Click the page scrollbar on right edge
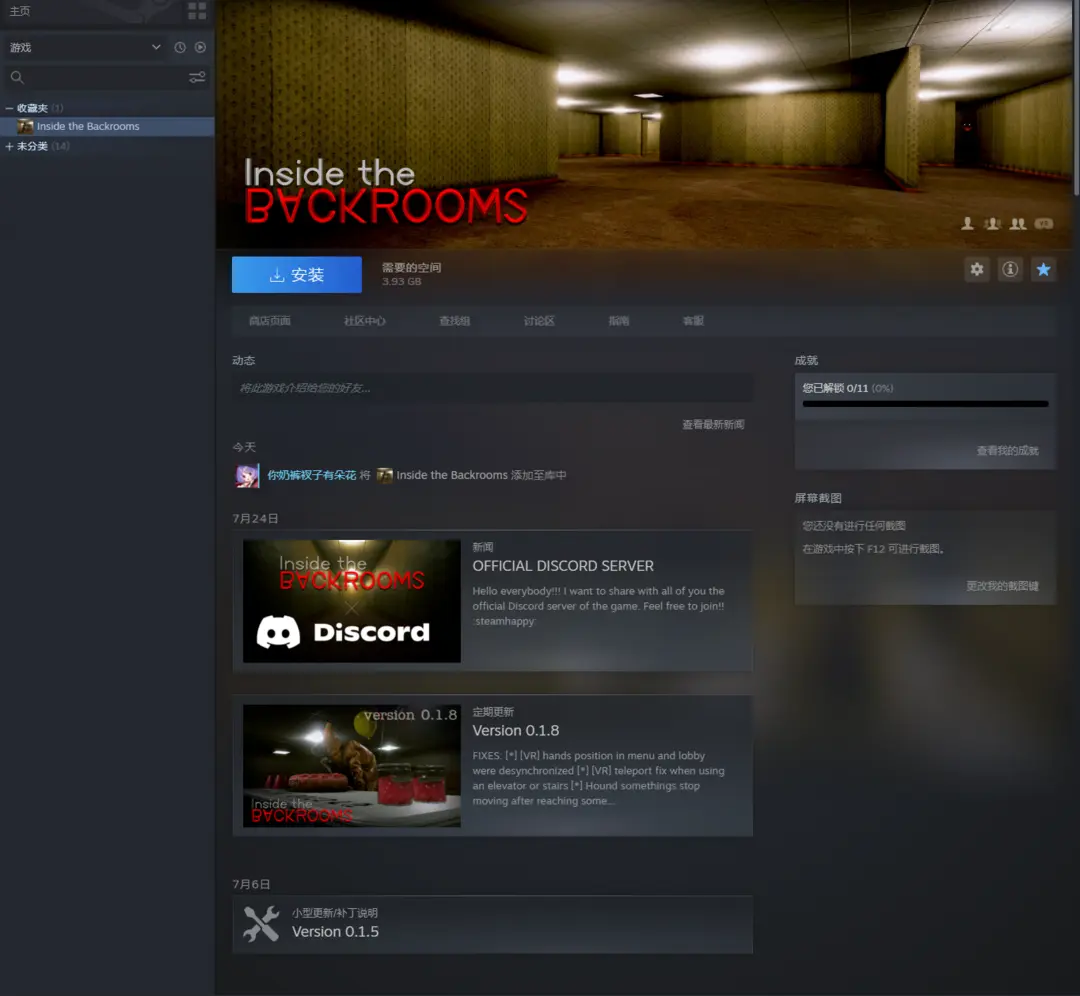The height and width of the screenshot is (996, 1080). 1076,100
